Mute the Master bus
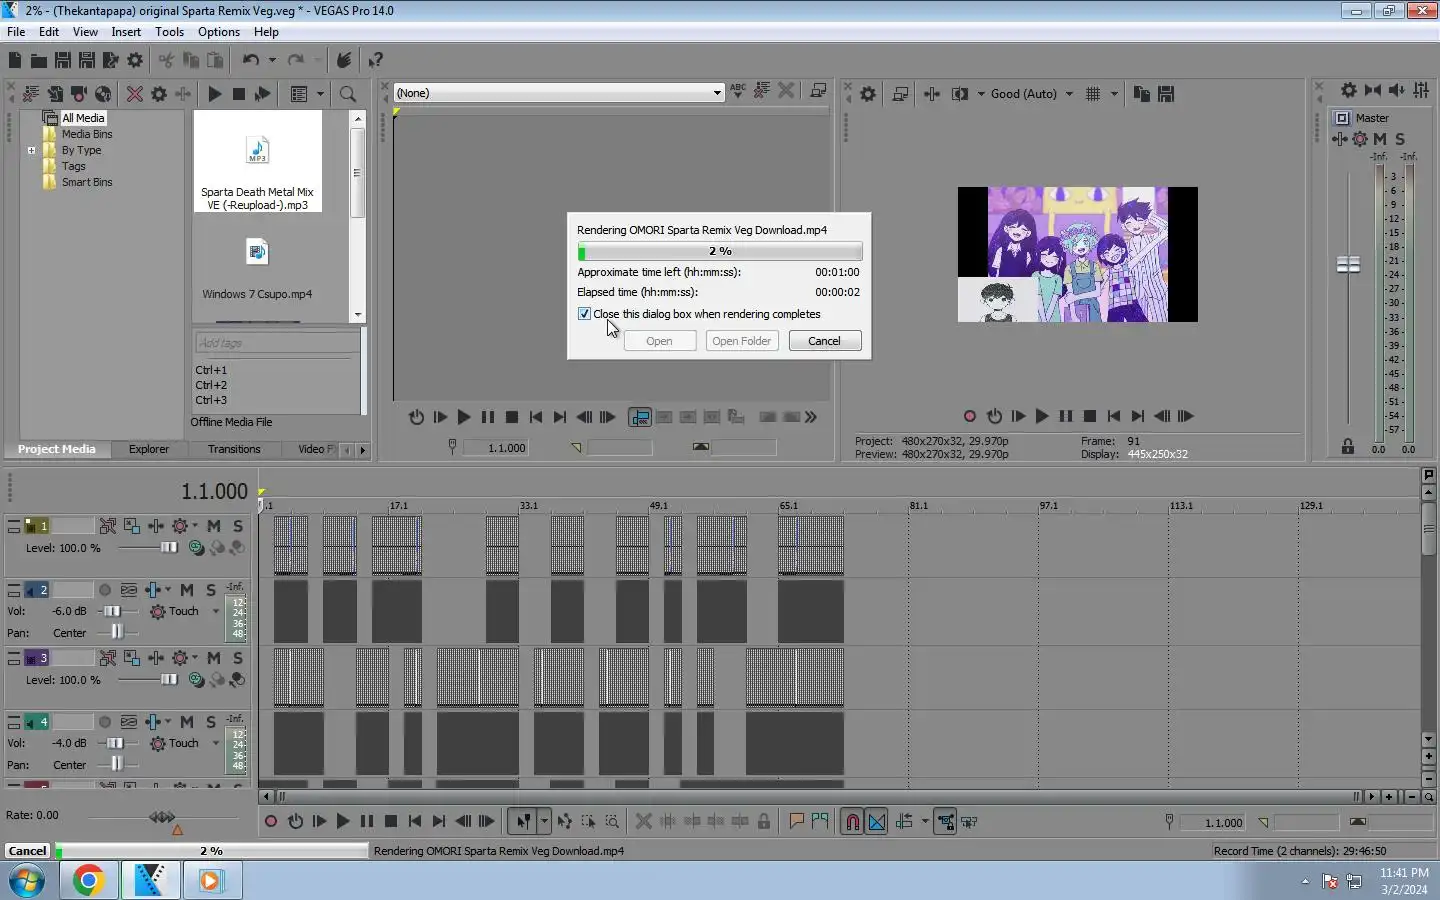Viewport: 1440px width, 900px height. tap(1380, 139)
